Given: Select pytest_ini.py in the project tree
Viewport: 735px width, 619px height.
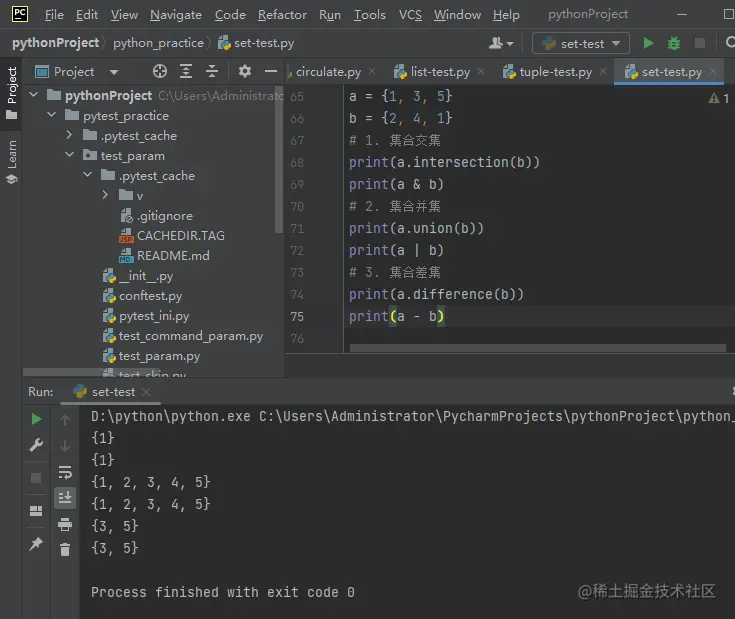Looking at the screenshot, I should click(146, 316).
